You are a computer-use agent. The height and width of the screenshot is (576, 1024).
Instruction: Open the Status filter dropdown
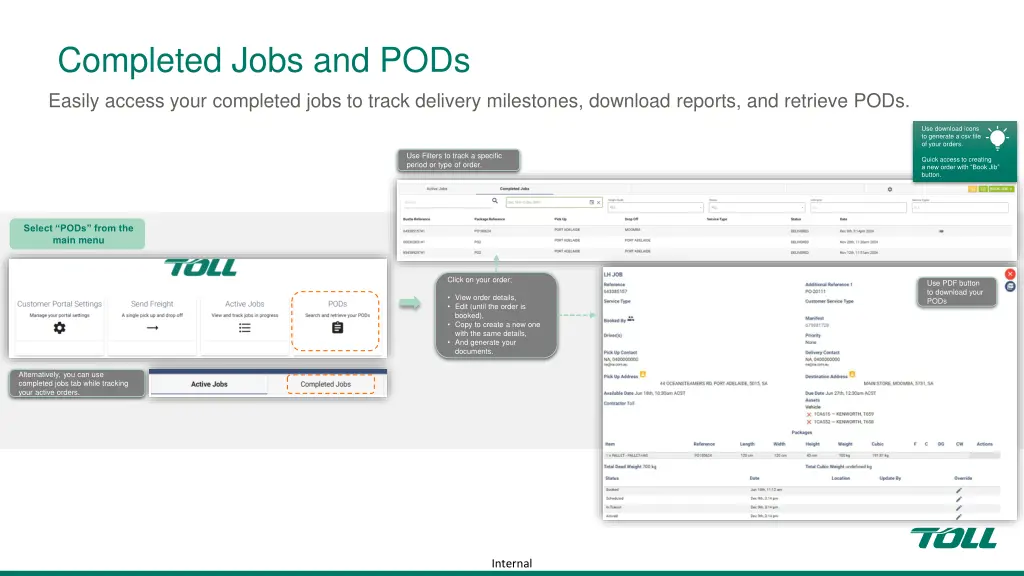tap(756, 208)
